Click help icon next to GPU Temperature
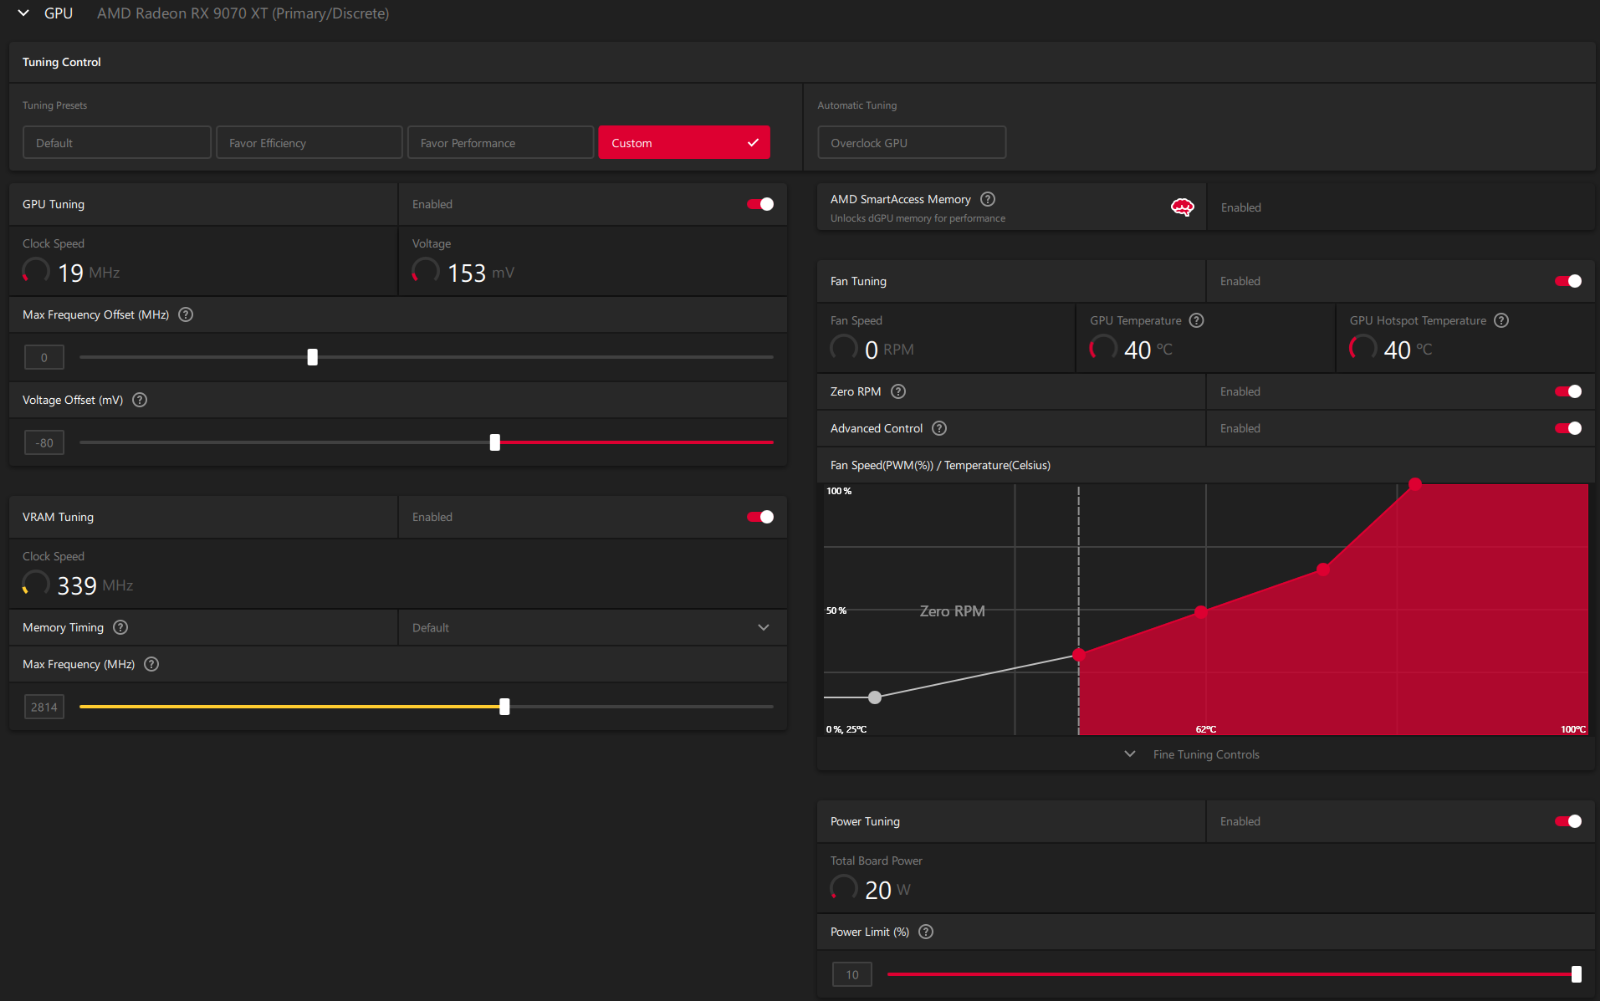This screenshot has width=1600, height=1001. [x=1197, y=321]
